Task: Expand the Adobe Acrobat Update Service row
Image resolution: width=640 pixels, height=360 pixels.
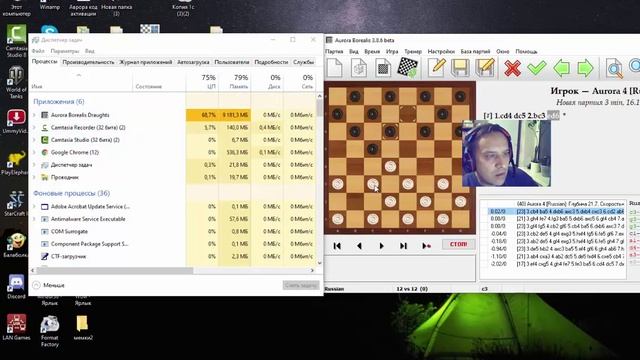Action: coord(35,207)
